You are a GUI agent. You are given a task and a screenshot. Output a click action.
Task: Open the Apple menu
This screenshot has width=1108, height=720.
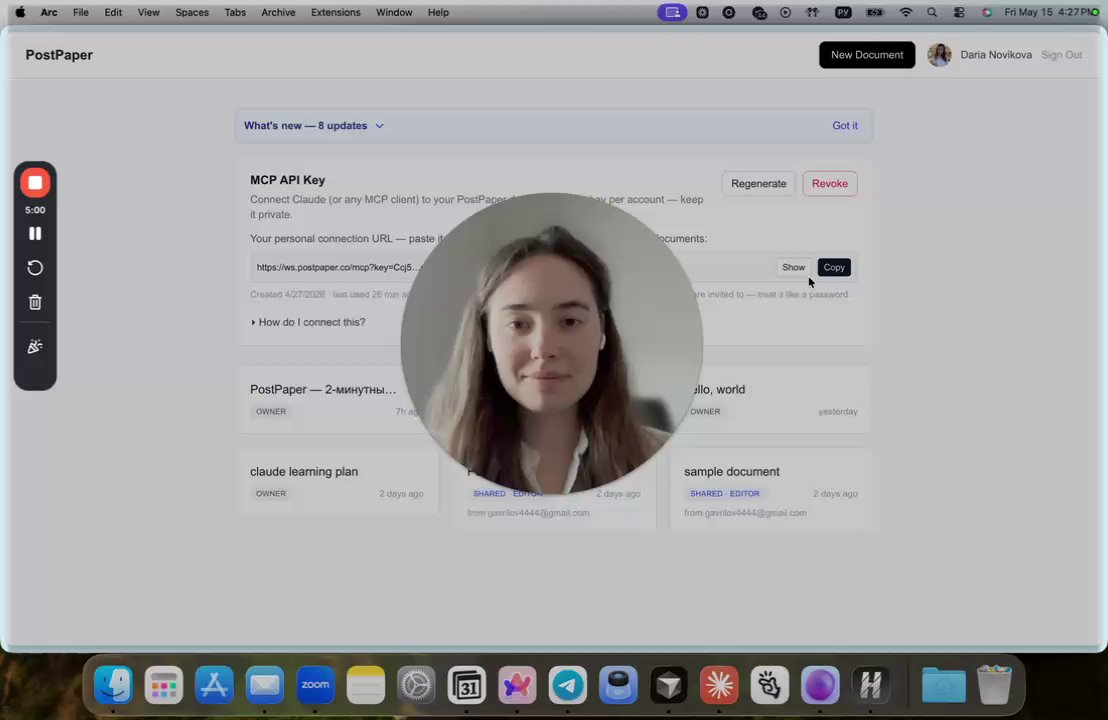pos(20,12)
